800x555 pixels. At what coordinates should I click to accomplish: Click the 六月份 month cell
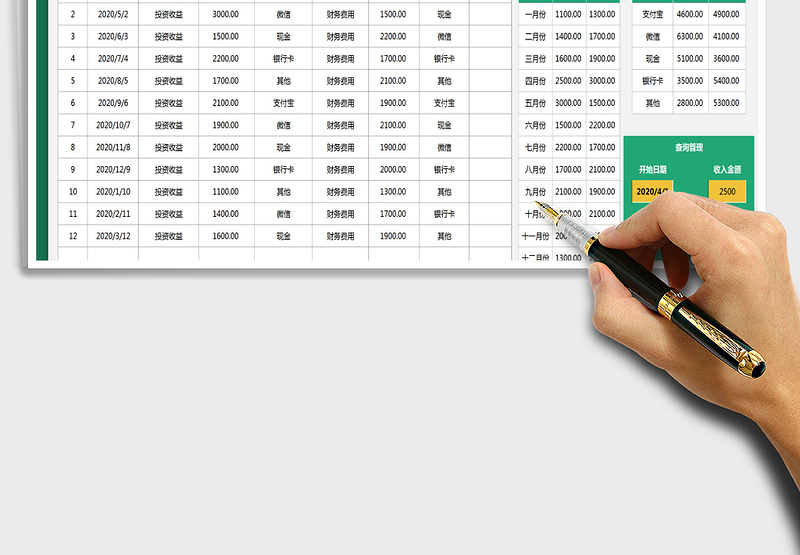coord(535,125)
